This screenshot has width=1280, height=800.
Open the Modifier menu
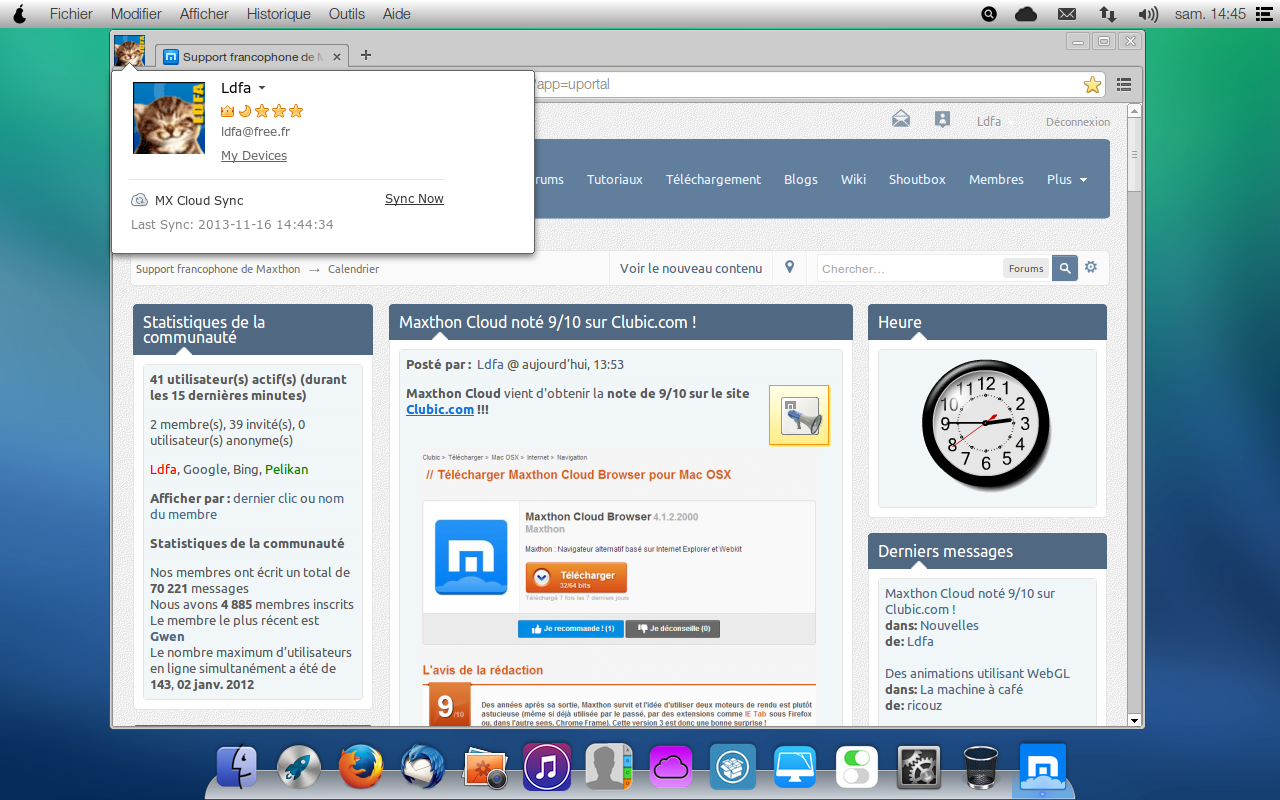click(x=136, y=14)
